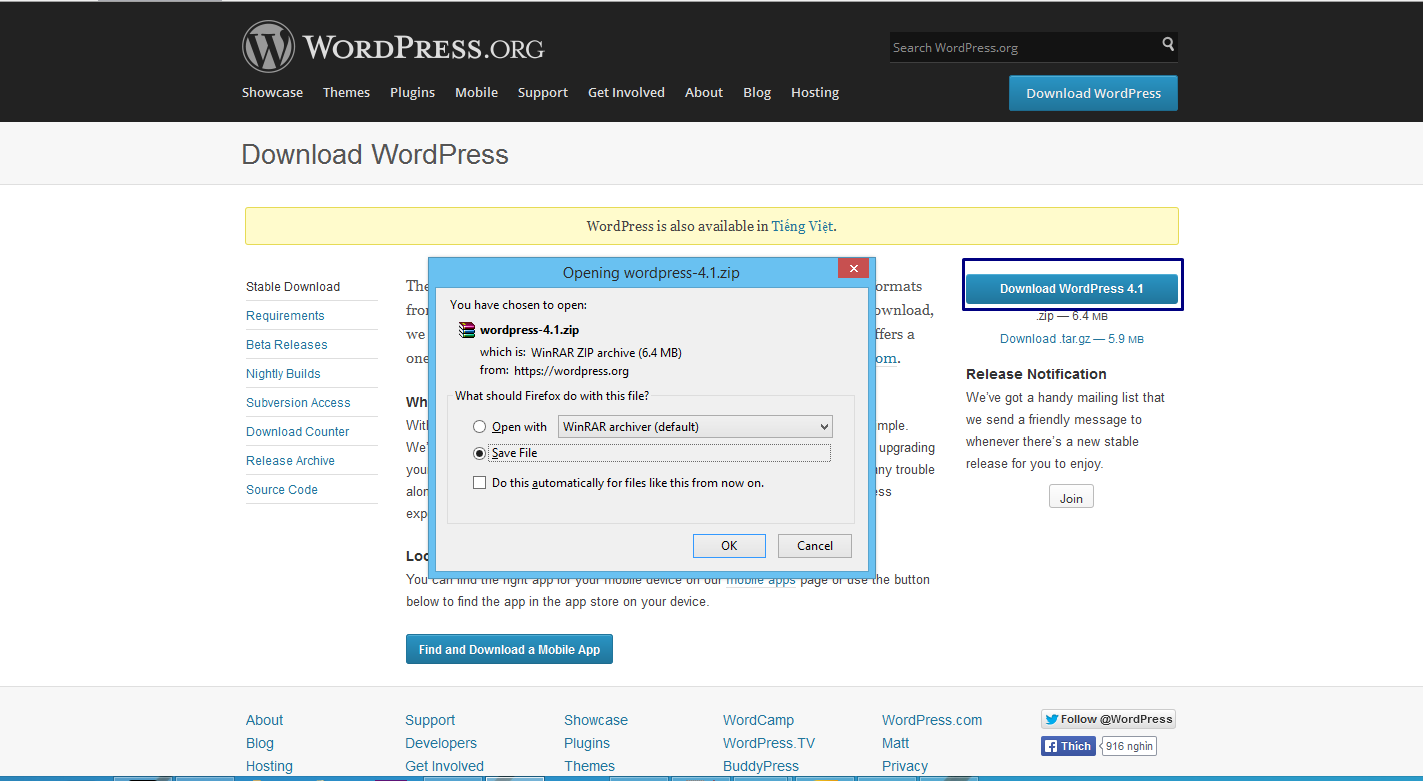Click the search magnifier icon
The height and width of the screenshot is (781, 1423).
pyautogui.click(x=1167, y=45)
